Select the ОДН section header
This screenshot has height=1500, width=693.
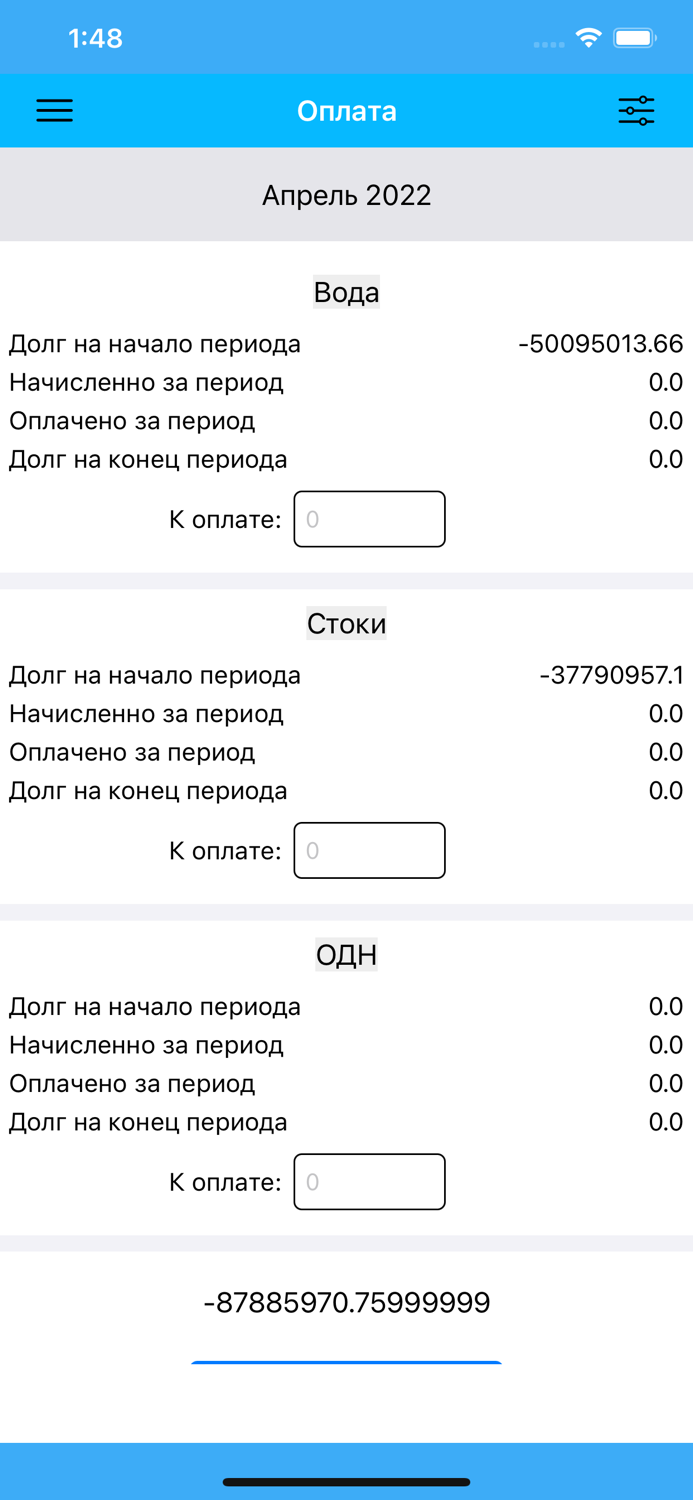[346, 955]
